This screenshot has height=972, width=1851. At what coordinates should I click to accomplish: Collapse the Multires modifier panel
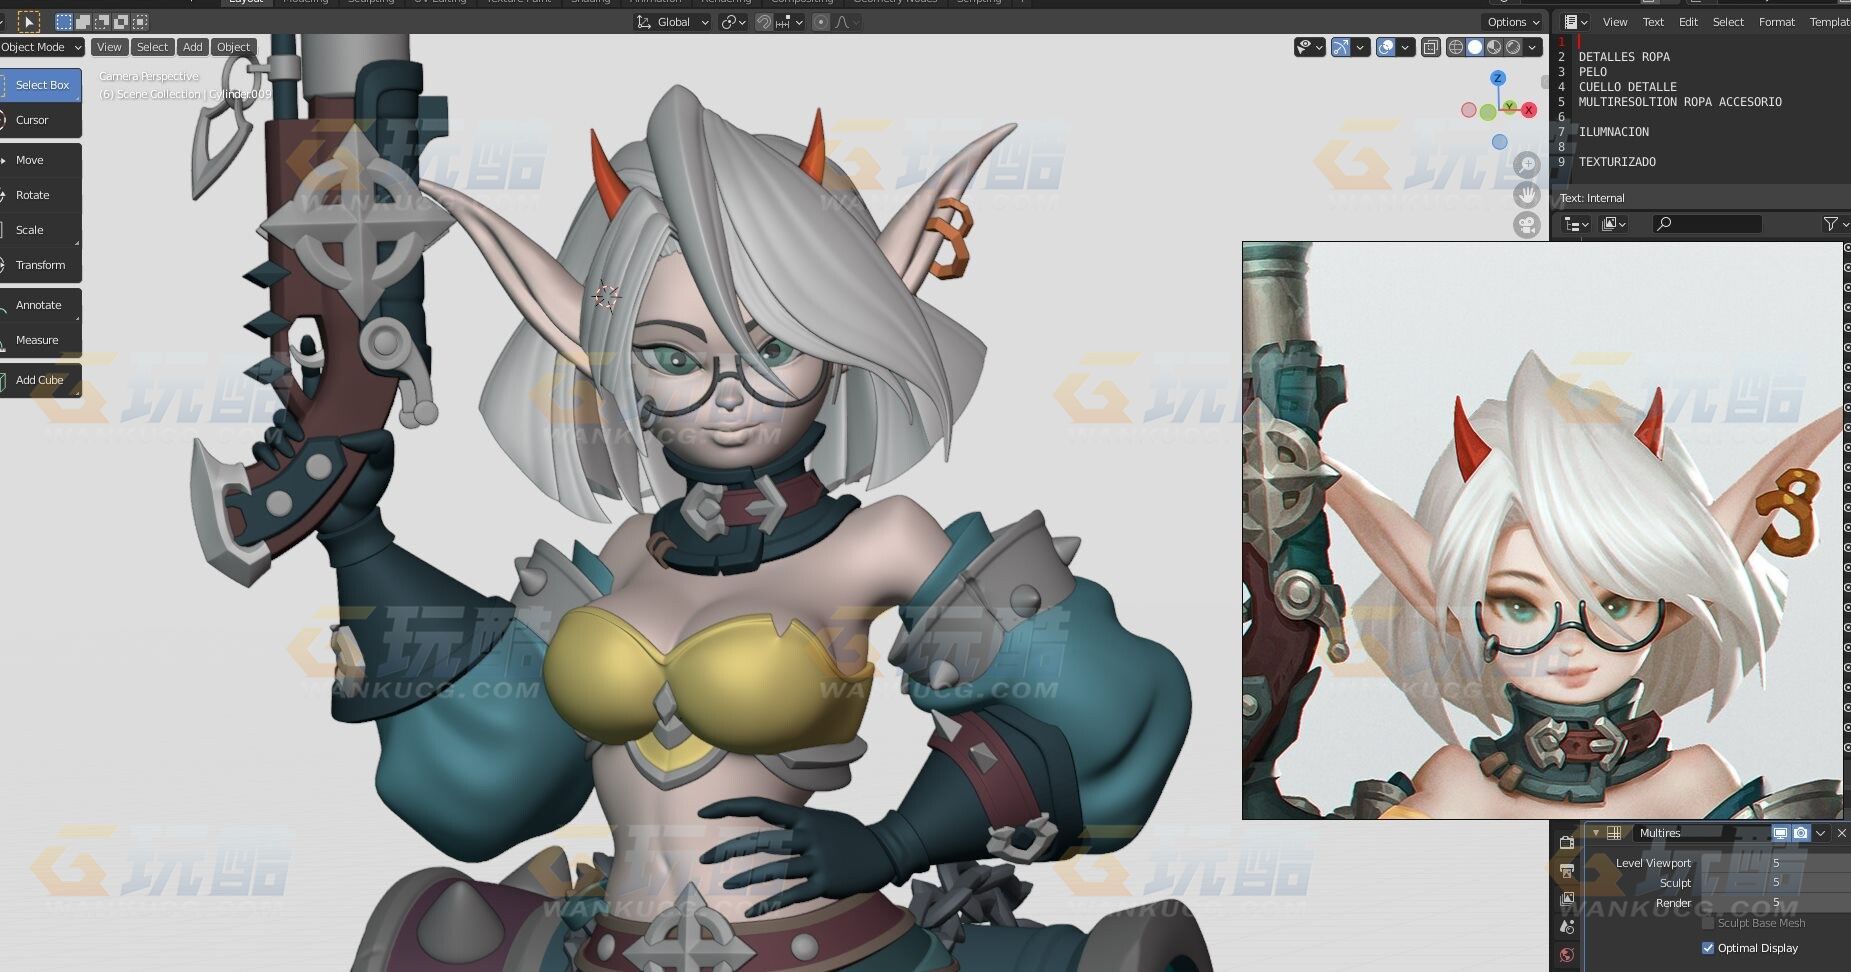[1596, 833]
